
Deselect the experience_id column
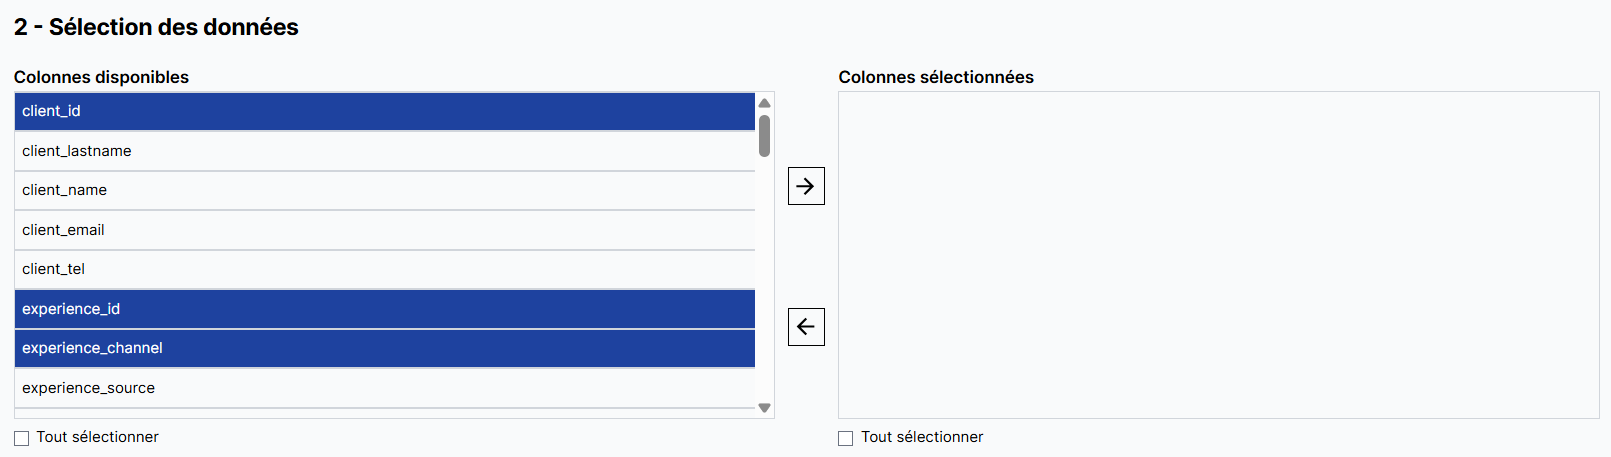coord(384,309)
